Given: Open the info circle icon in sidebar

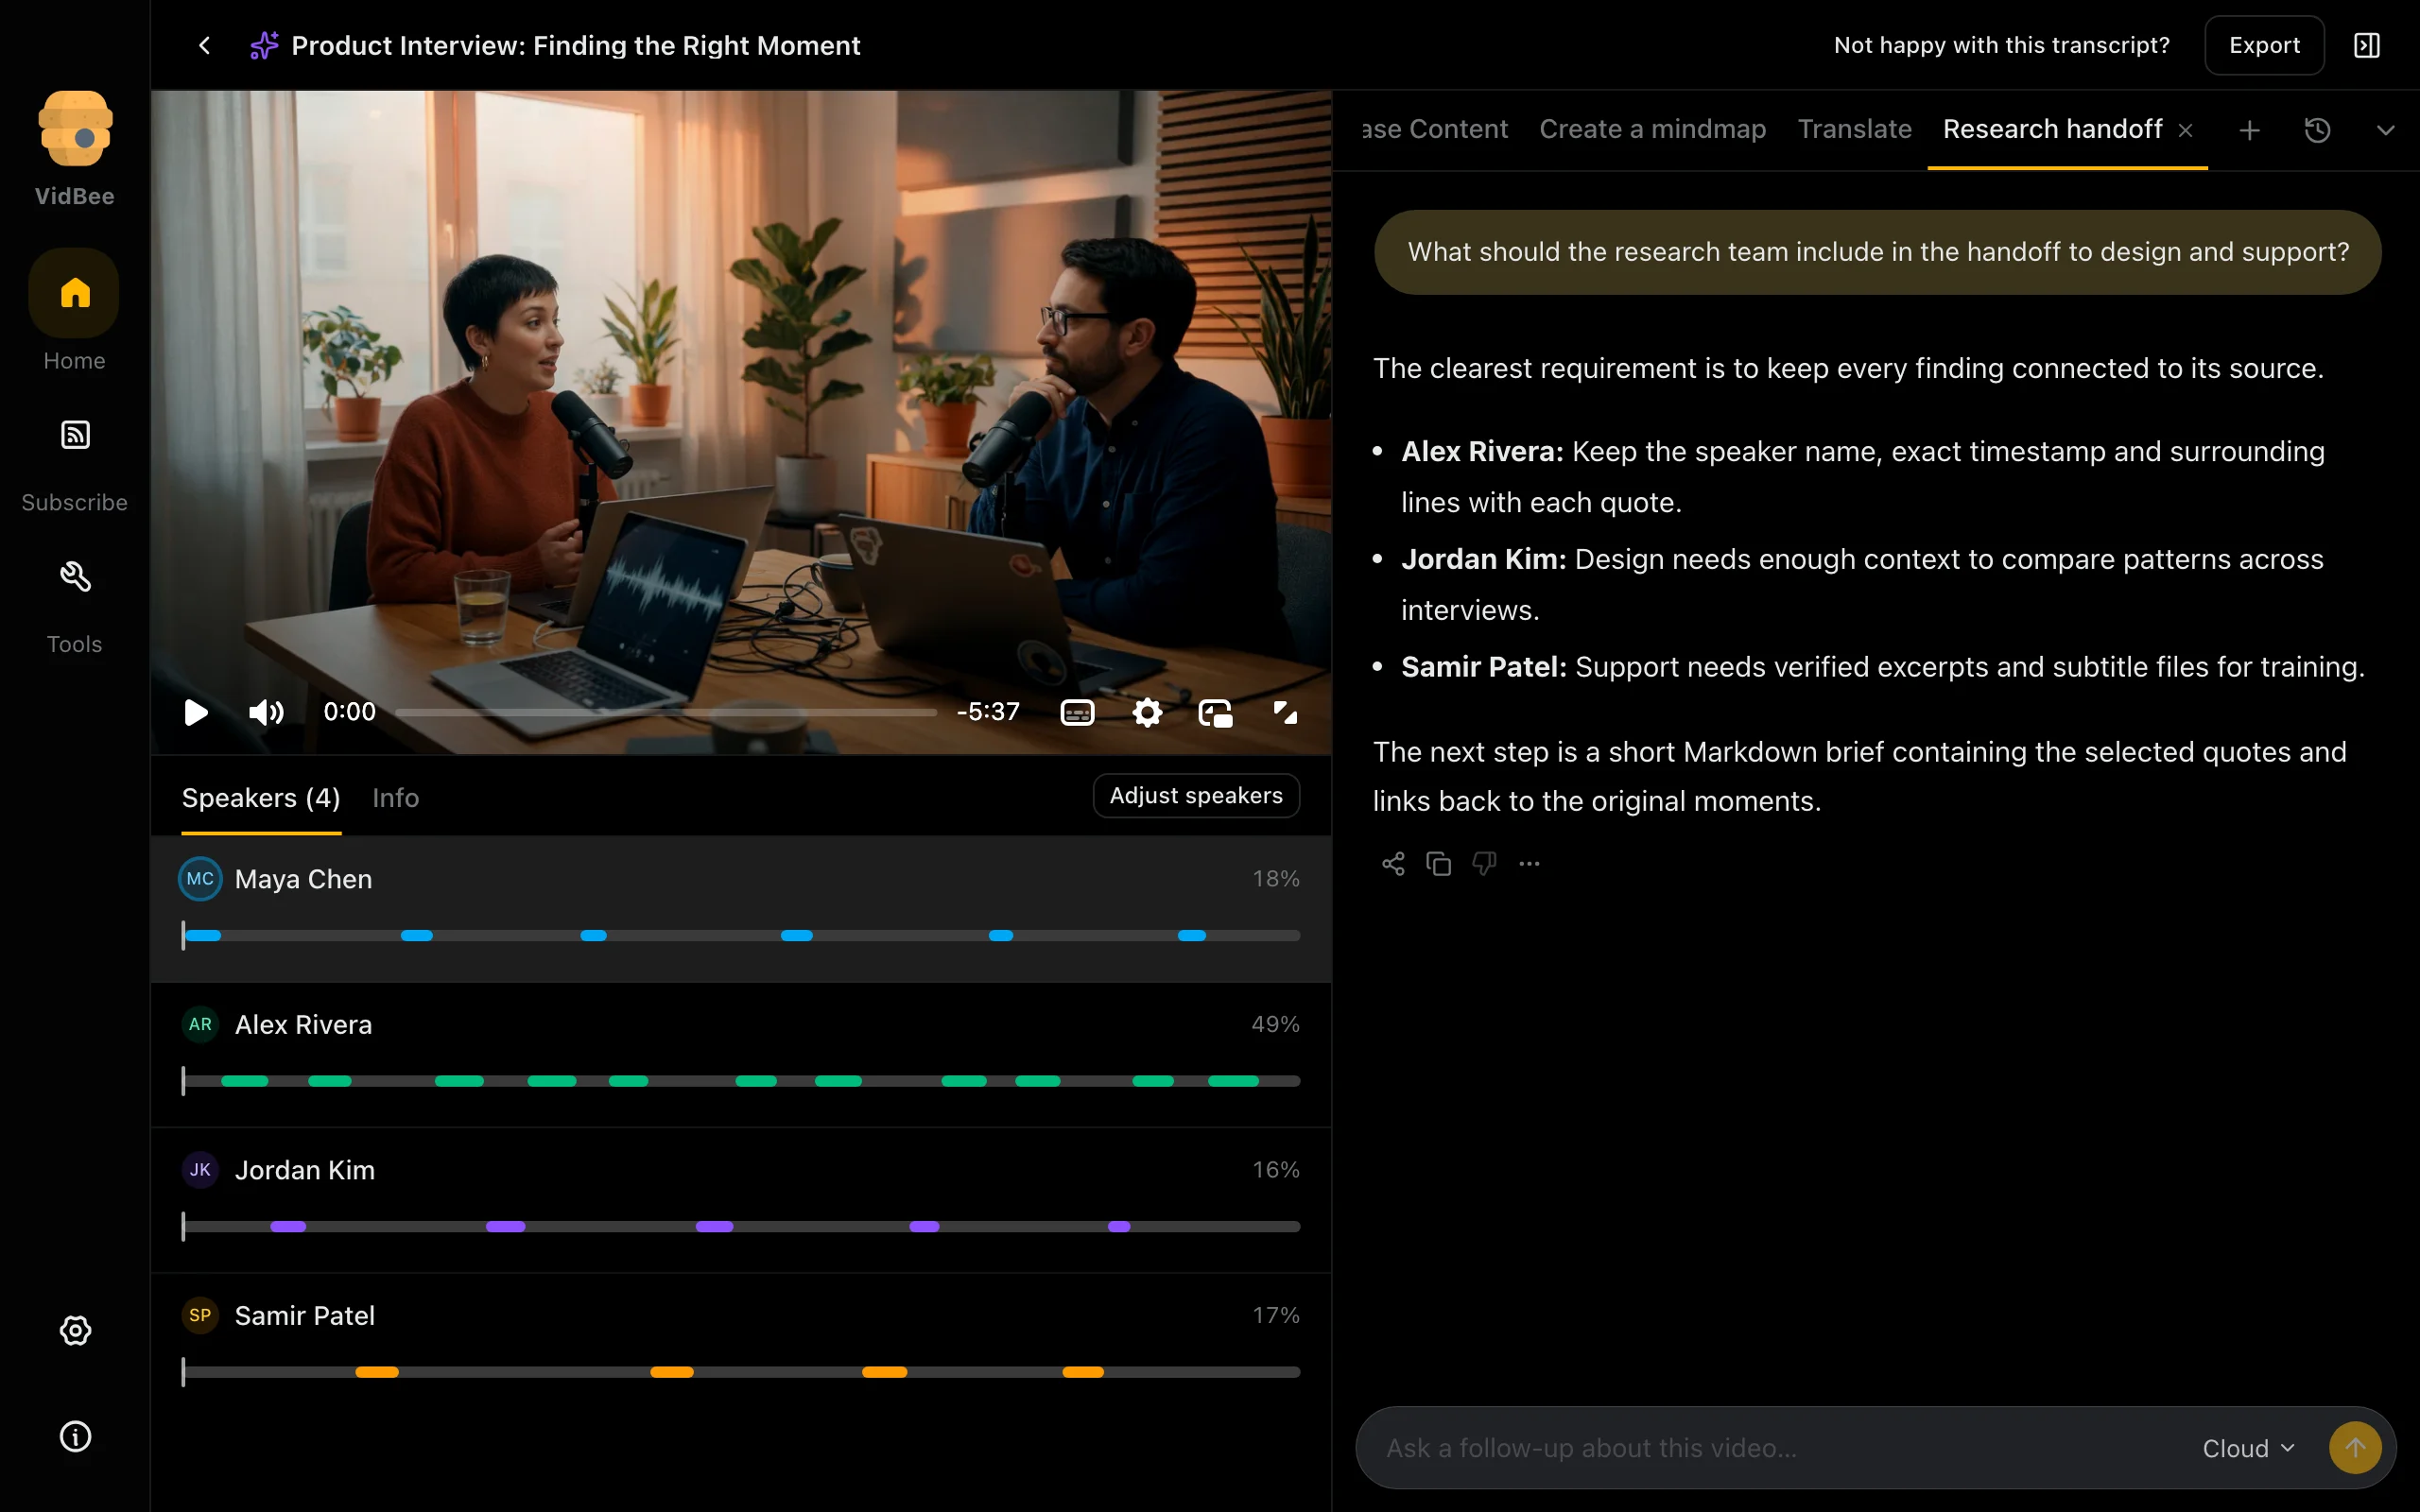Looking at the screenshot, I should (x=75, y=1436).
